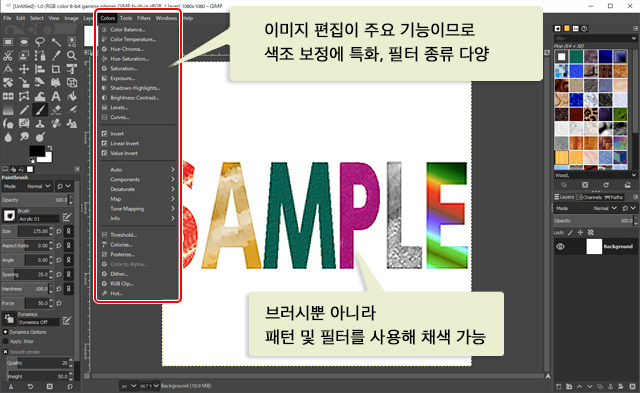Click the Background layer thumbnail
640x393 pixels.
(x=594, y=246)
